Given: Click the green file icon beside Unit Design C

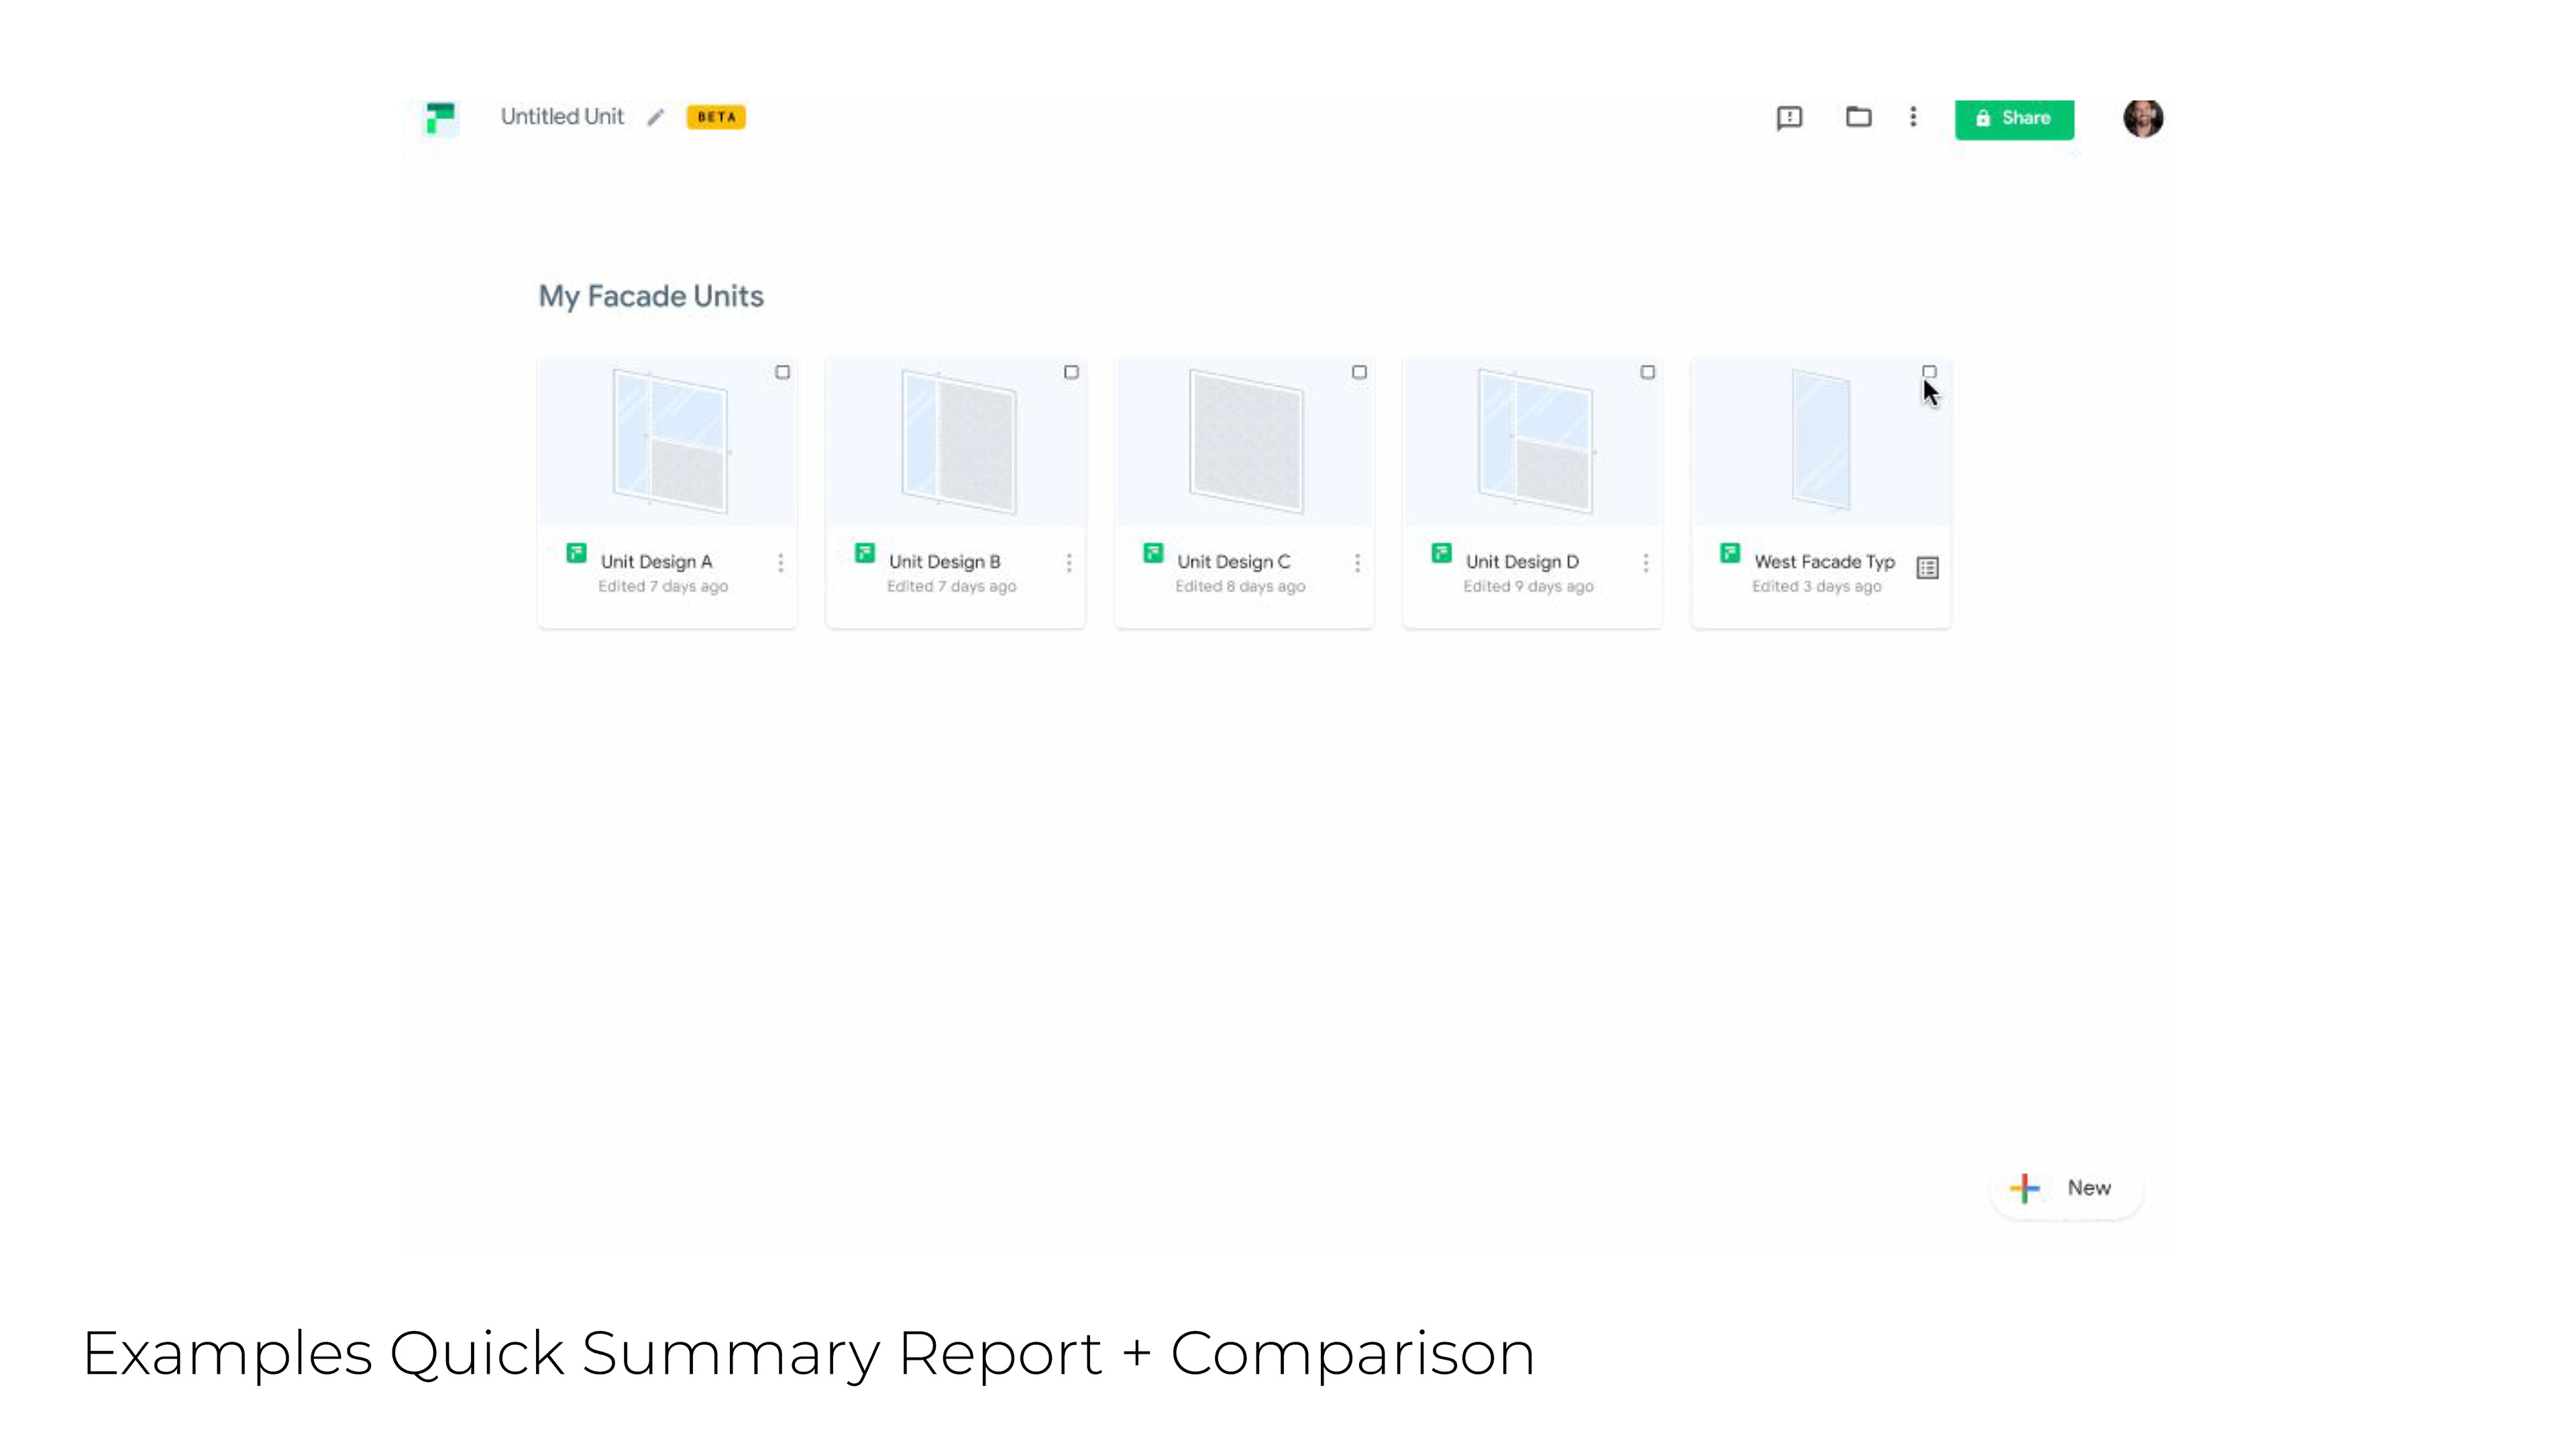Looking at the screenshot, I should pos(1153,553).
